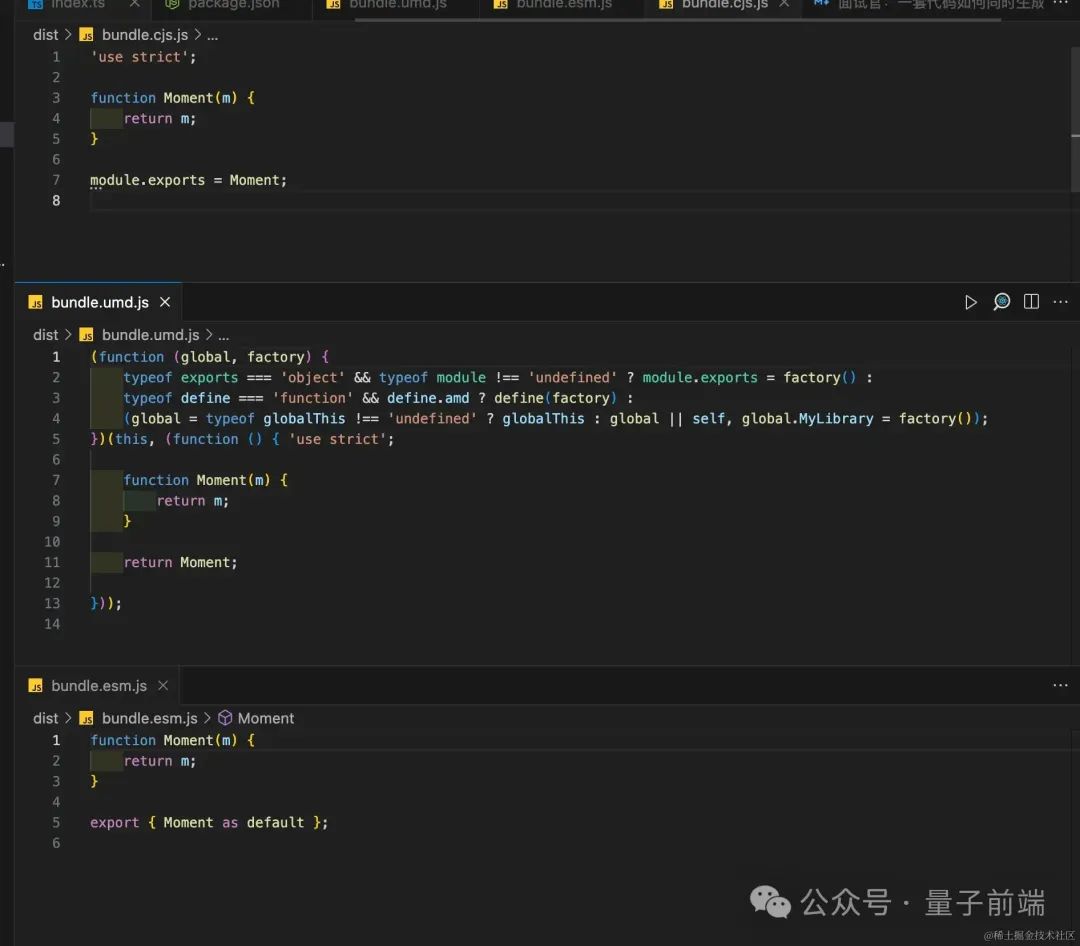Close the bundle.umd.js tab in the middle group
This screenshot has width=1080, height=946.
(165, 302)
